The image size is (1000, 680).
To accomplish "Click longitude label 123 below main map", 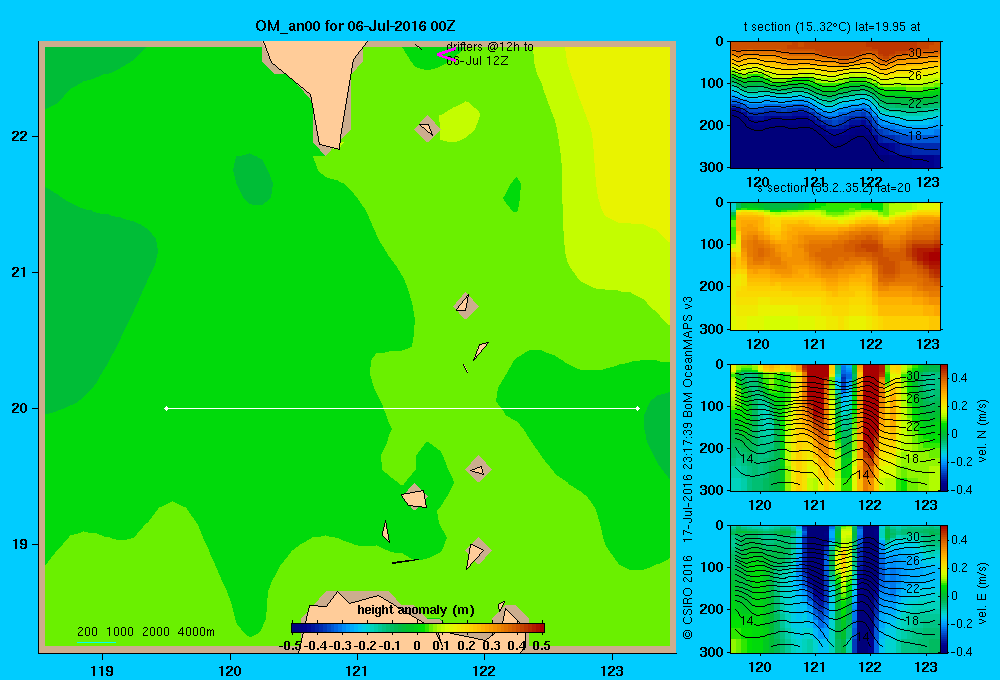I will coord(612,670).
